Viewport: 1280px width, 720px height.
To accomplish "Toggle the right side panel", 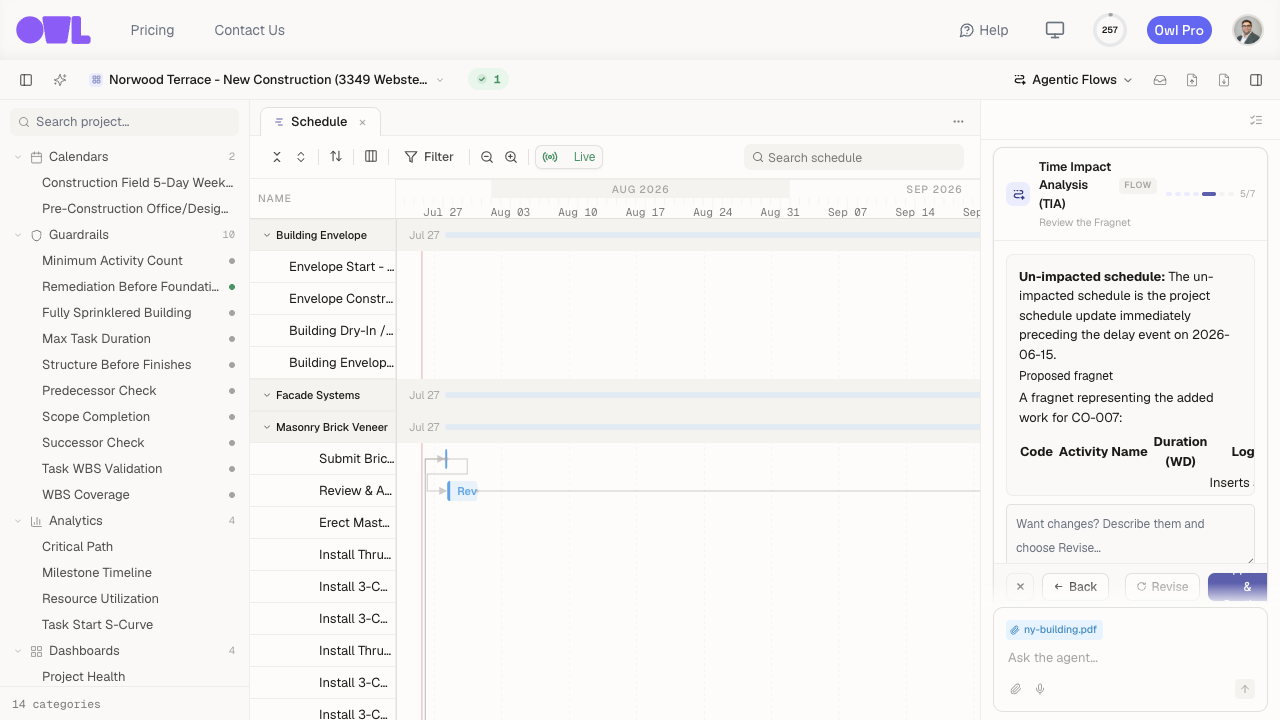I will coord(1256,80).
